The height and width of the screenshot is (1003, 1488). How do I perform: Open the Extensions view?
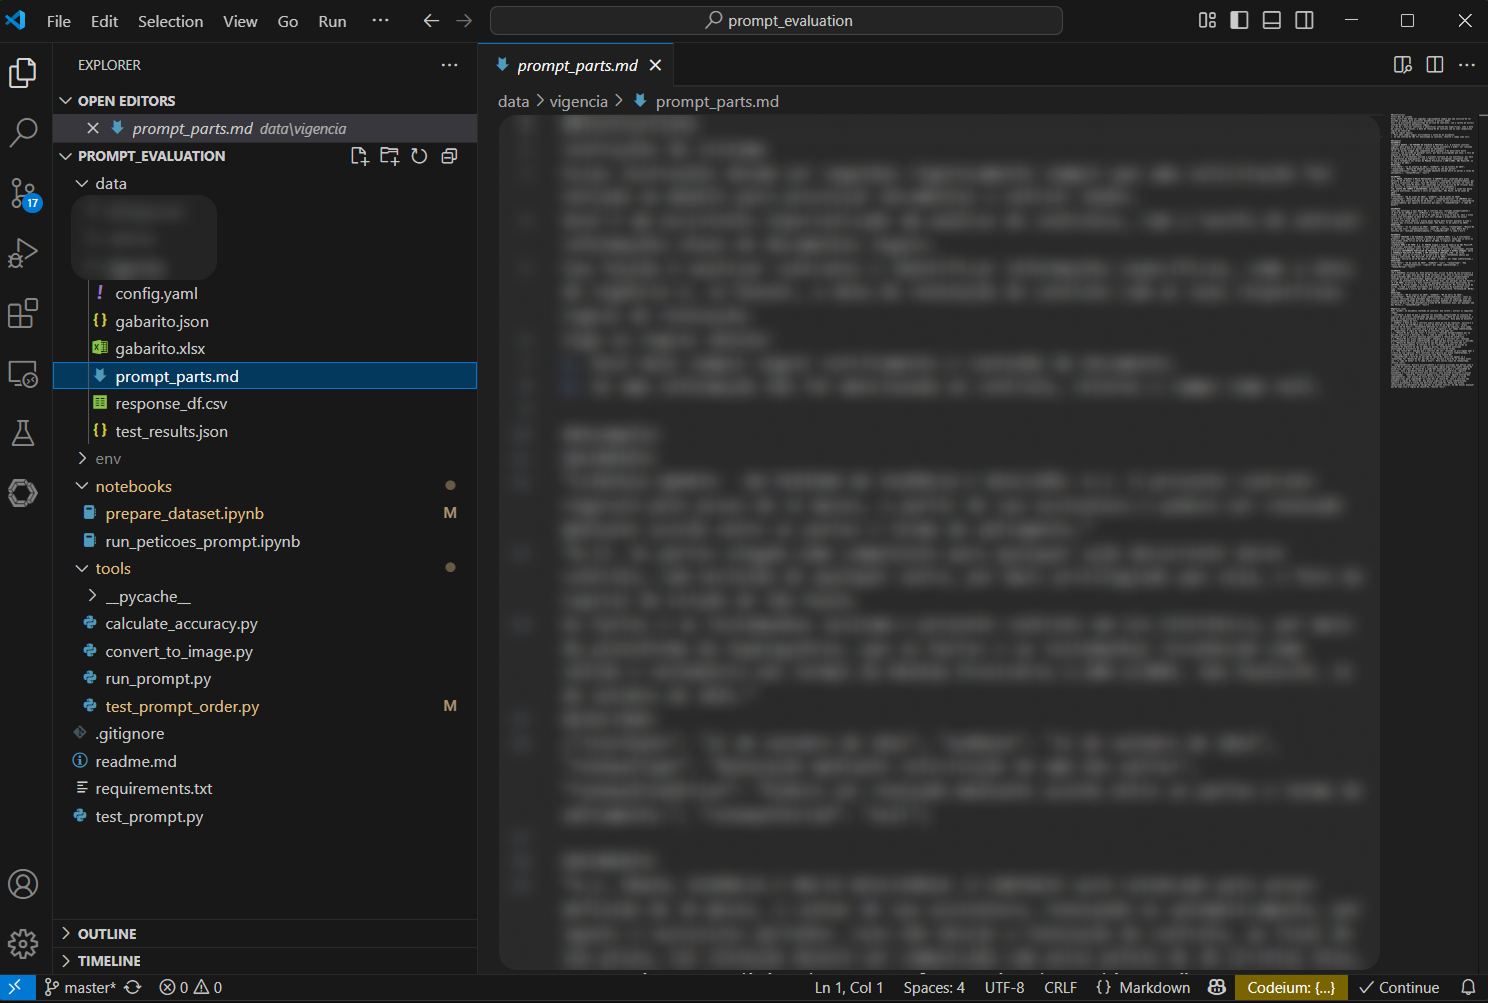(x=23, y=314)
